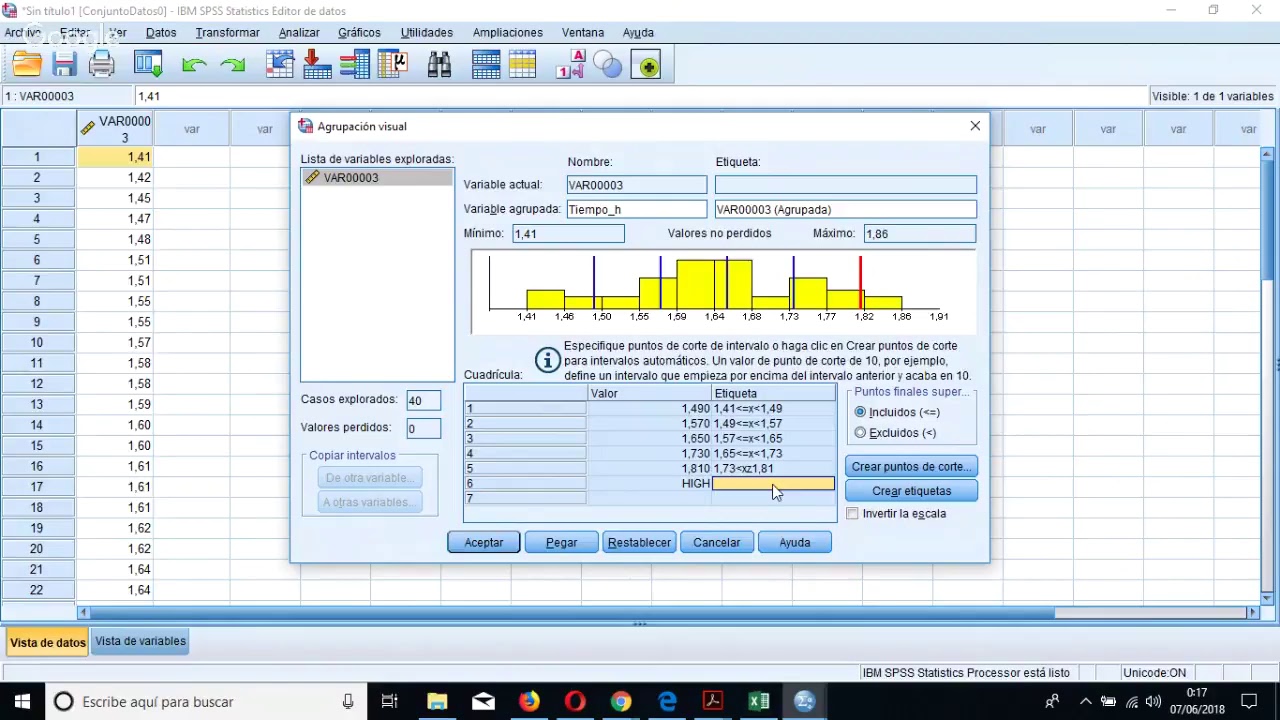Click the label cell 1,57<=x<1,65
The height and width of the screenshot is (720, 1280).
click(774, 439)
